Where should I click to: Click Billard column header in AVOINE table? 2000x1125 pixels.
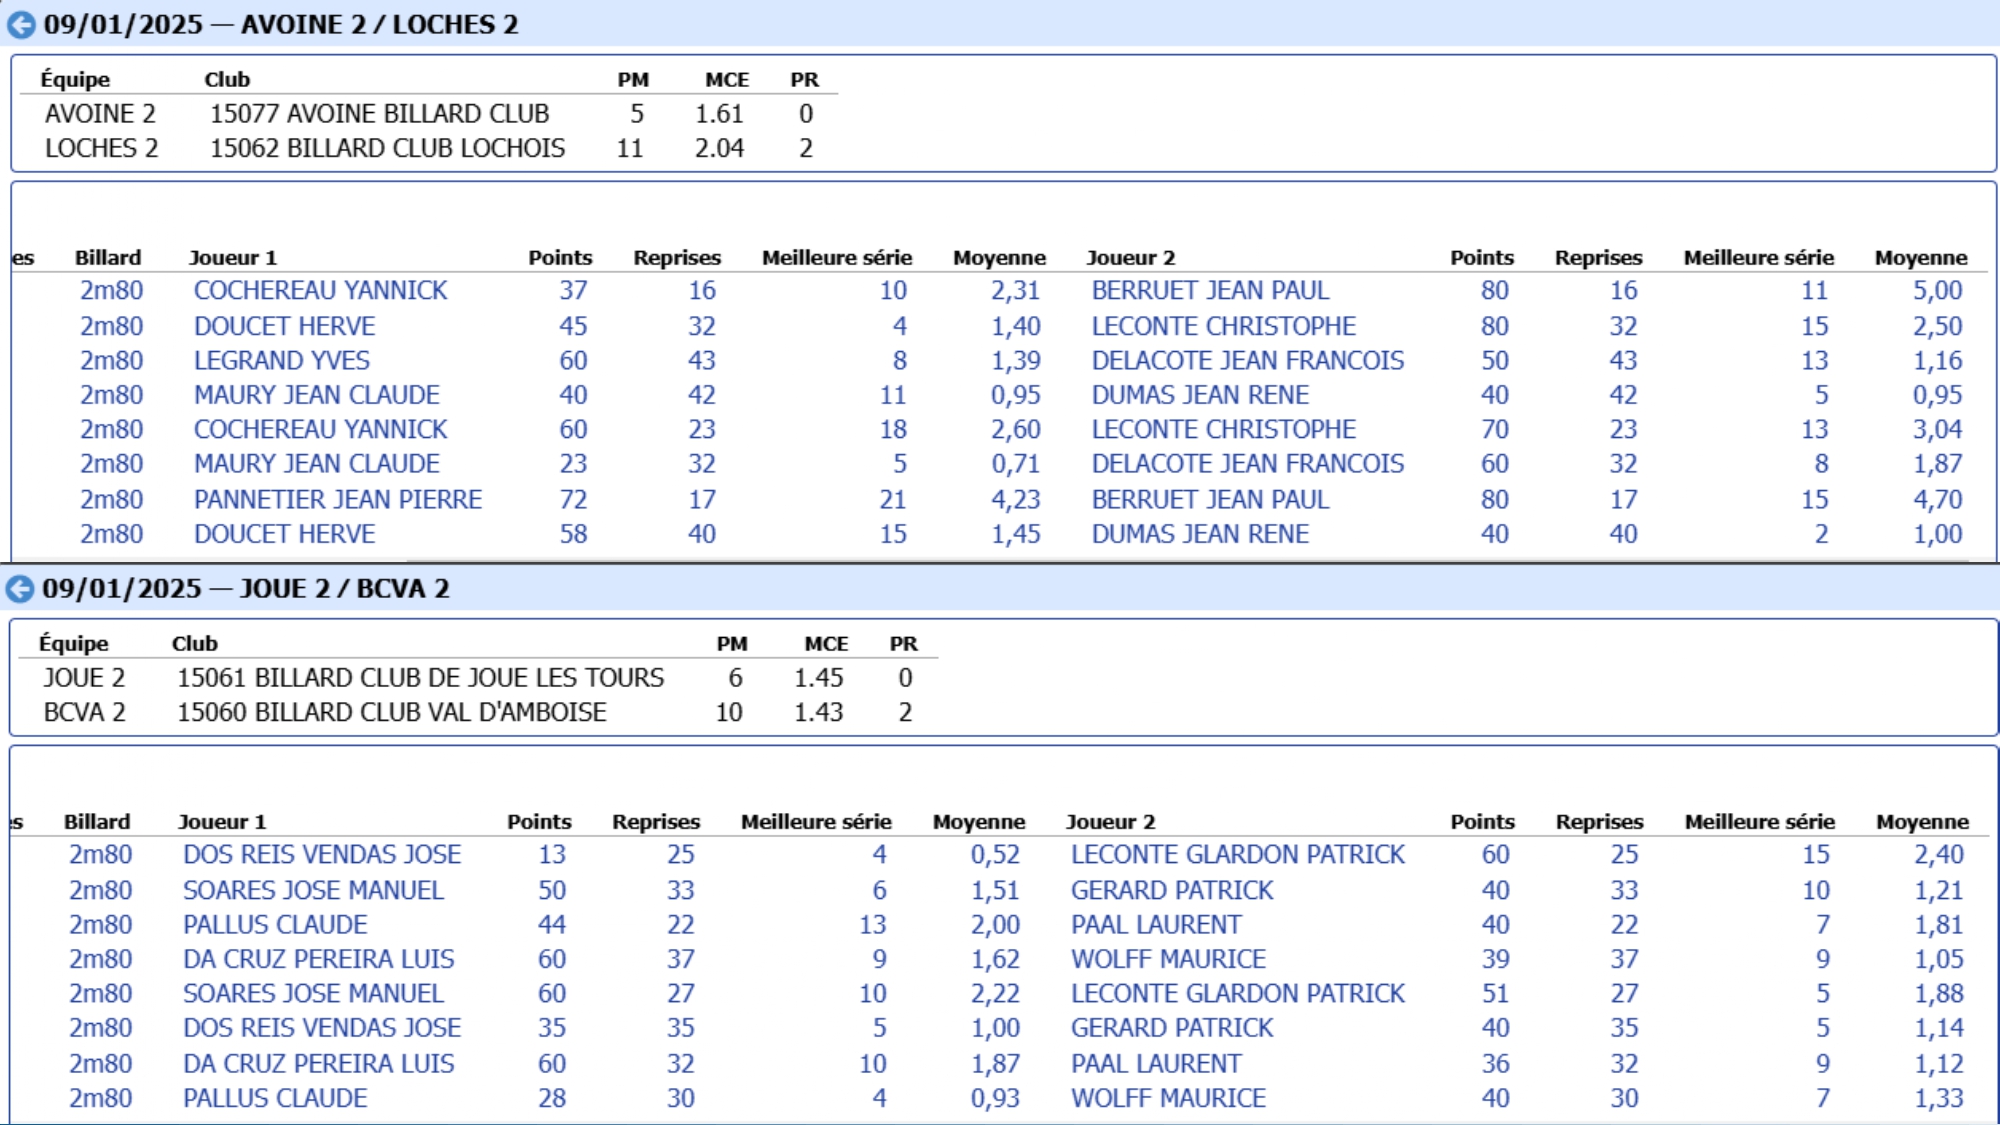tap(108, 258)
